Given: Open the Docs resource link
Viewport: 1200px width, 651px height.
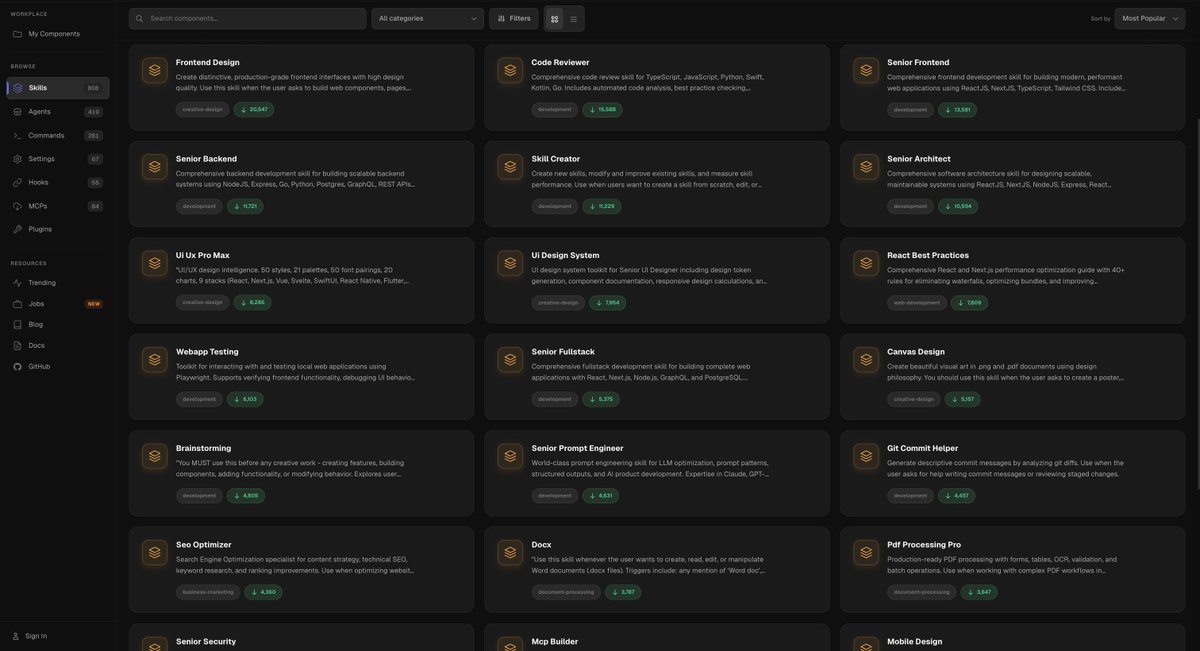Looking at the screenshot, I should tap(57, 345).
